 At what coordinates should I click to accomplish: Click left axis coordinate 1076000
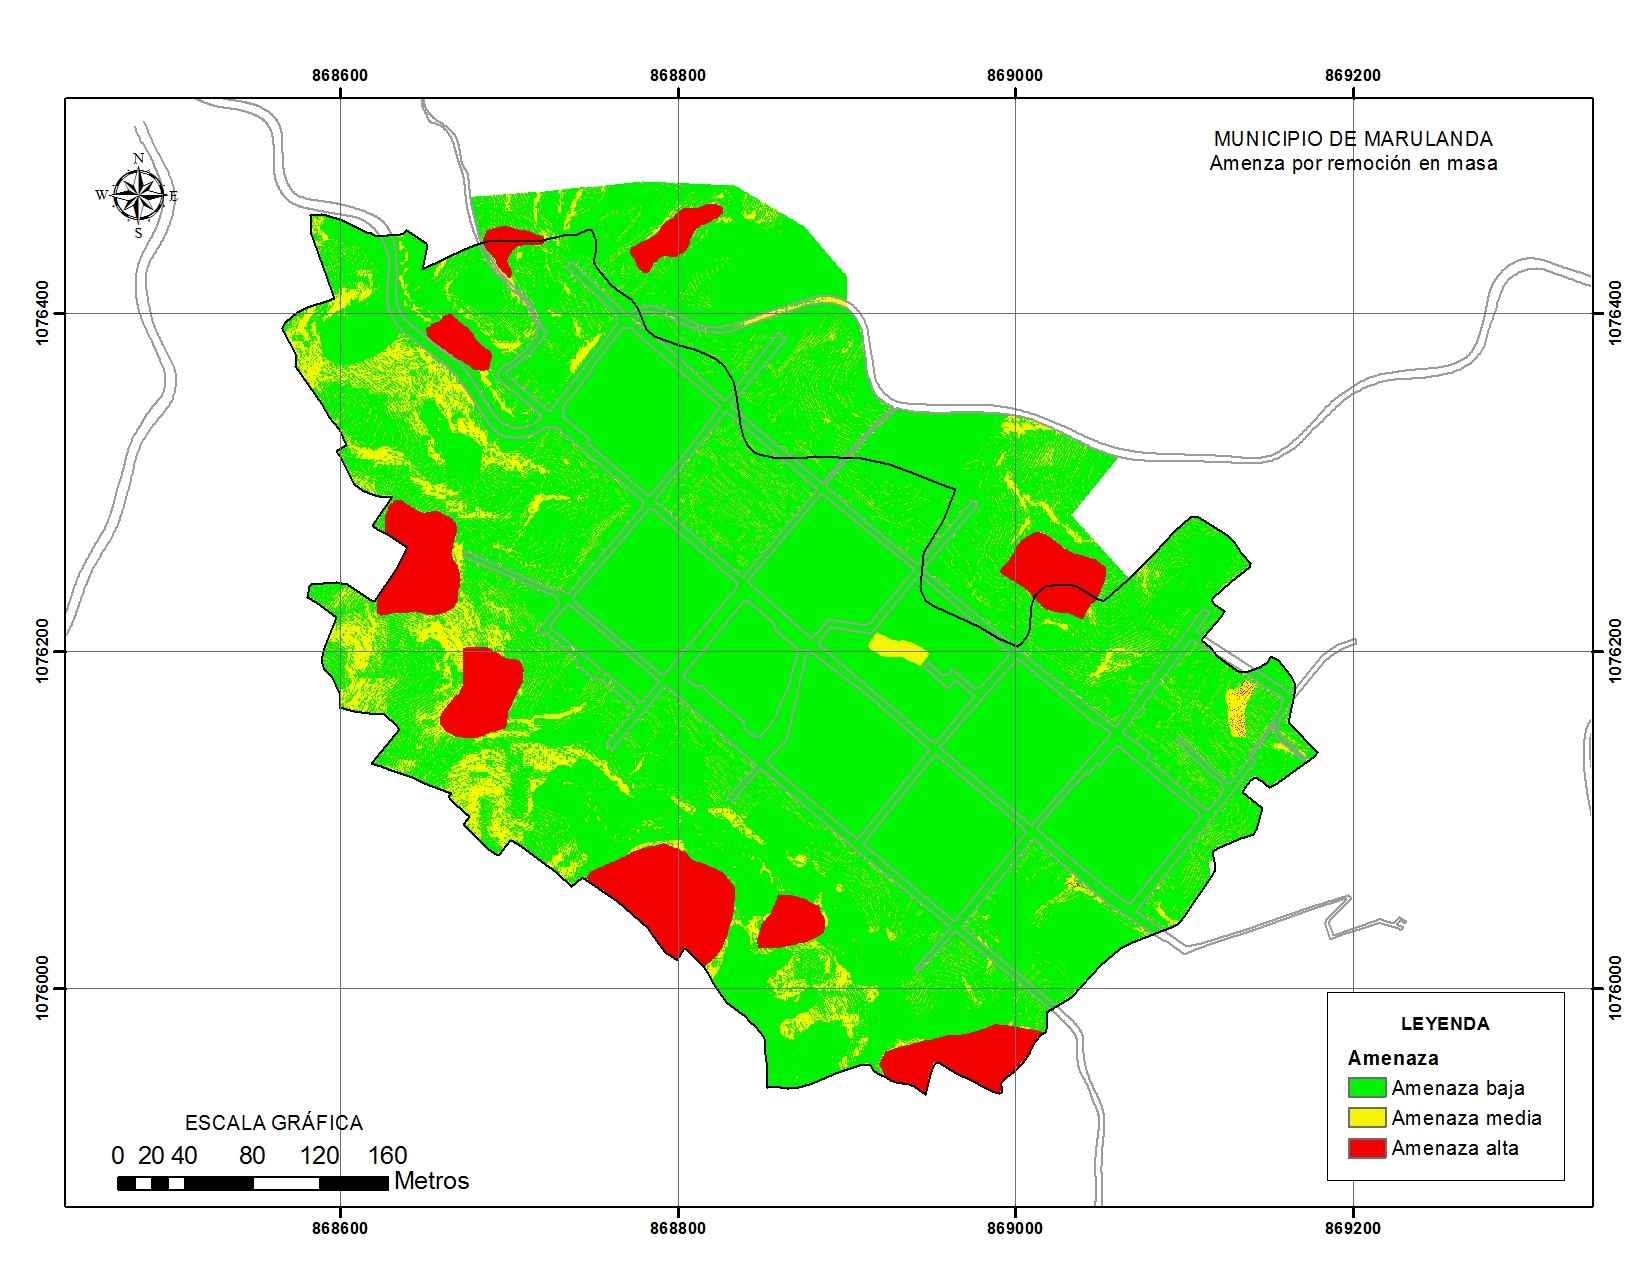click(x=43, y=988)
